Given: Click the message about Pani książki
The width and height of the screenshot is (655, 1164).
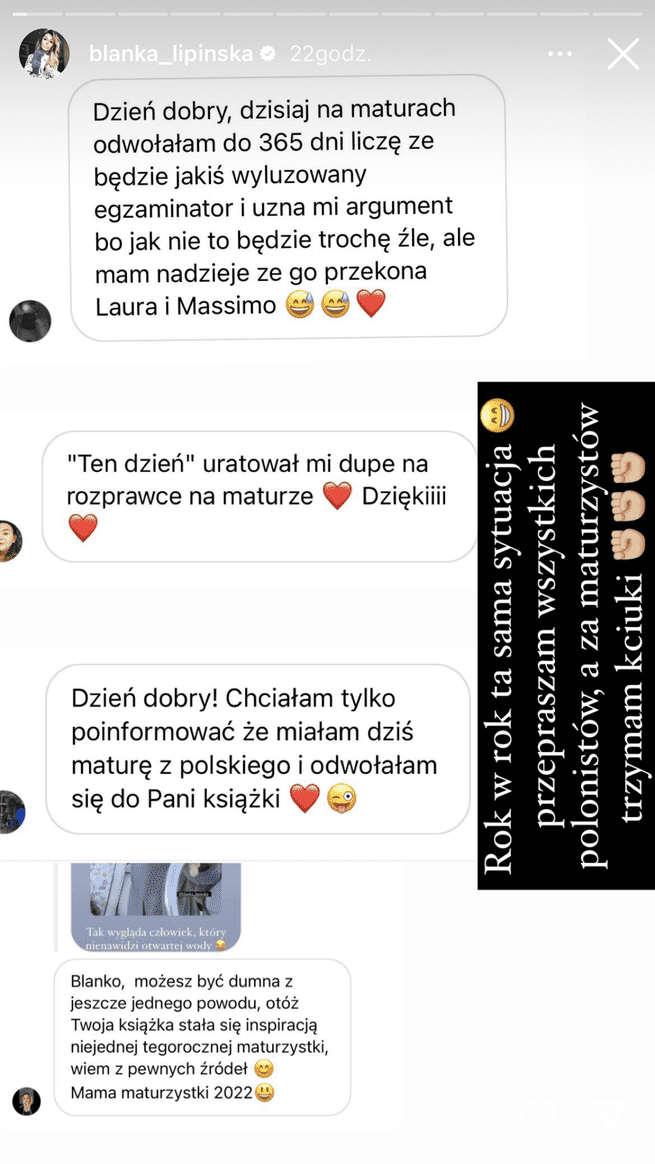Looking at the screenshot, I should pos(258,748).
